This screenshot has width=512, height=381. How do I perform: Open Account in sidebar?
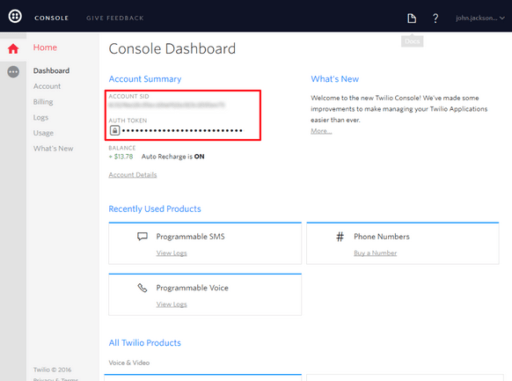pyautogui.click(x=47, y=86)
